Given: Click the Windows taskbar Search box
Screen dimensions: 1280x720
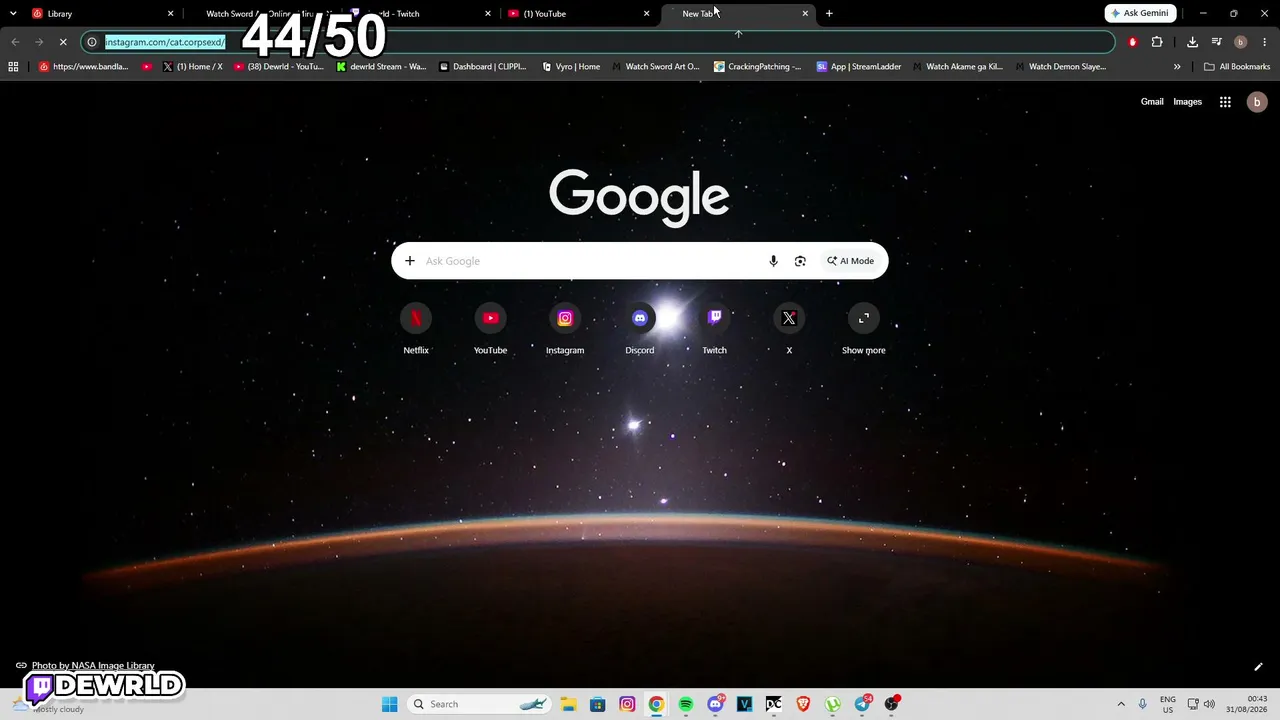Looking at the screenshot, I should [480, 704].
